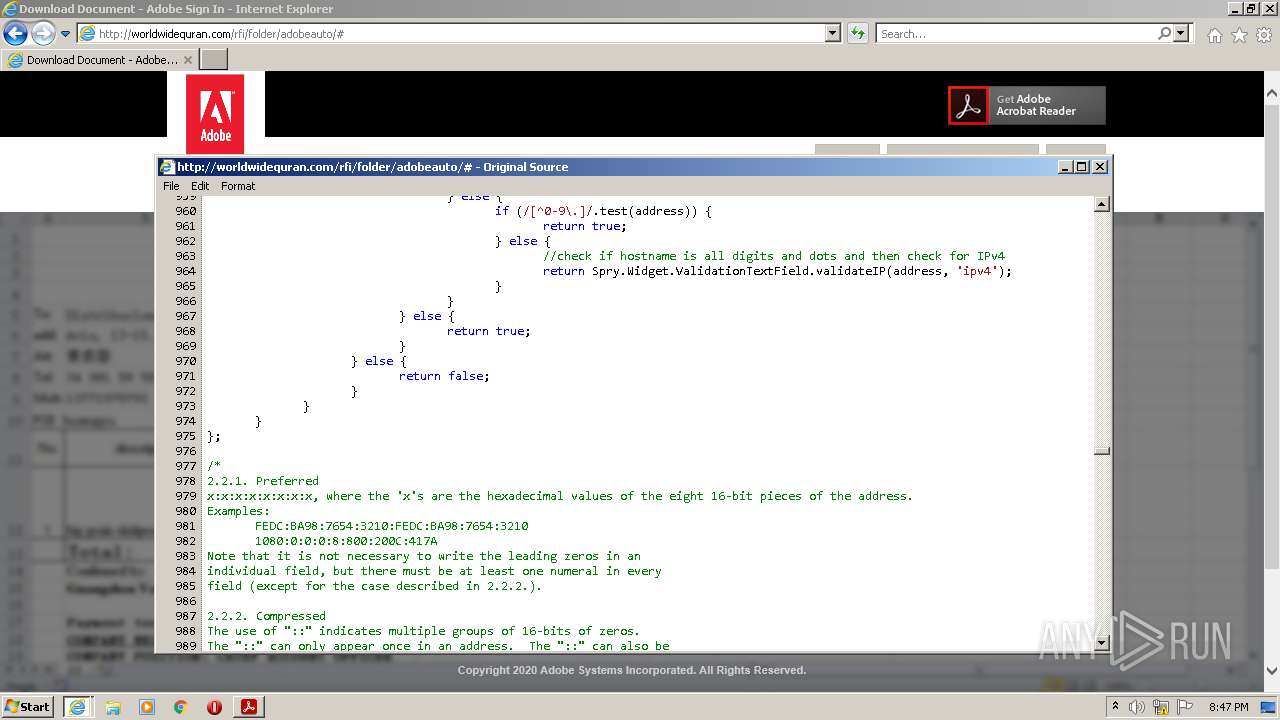Click the Refresh page icon

pyautogui.click(x=857, y=33)
